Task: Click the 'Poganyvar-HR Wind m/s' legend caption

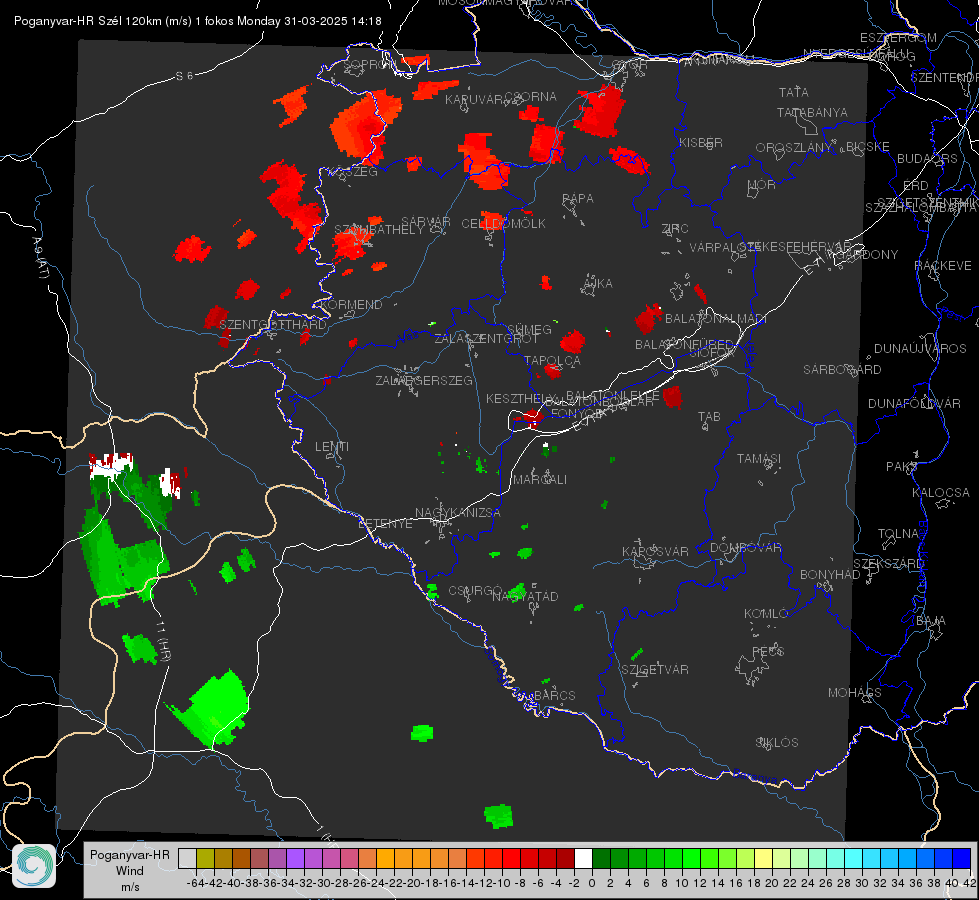Action: tap(130, 870)
